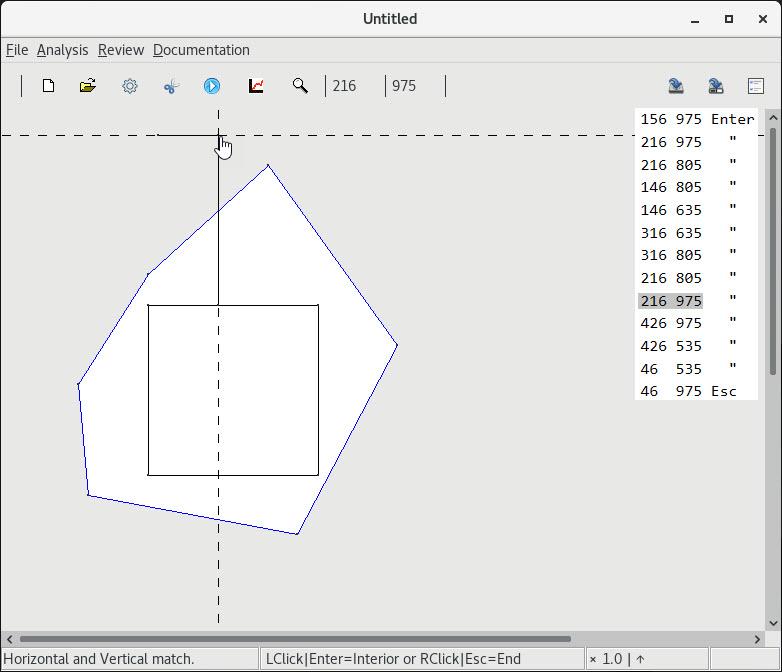Image resolution: width=782 pixels, height=672 pixels.
Task: Click the vertical scrollbar down arrow
Action: 772,622
